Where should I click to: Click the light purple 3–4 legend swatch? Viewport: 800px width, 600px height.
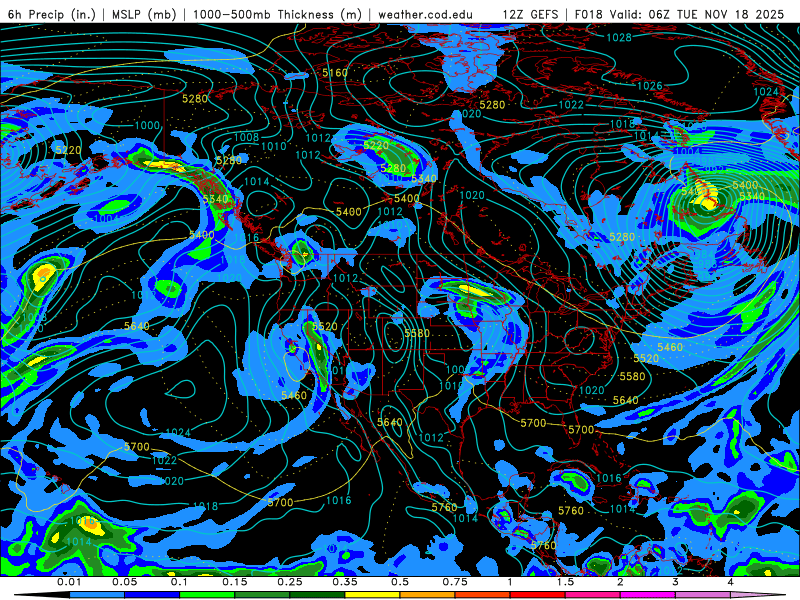(703, 595)
